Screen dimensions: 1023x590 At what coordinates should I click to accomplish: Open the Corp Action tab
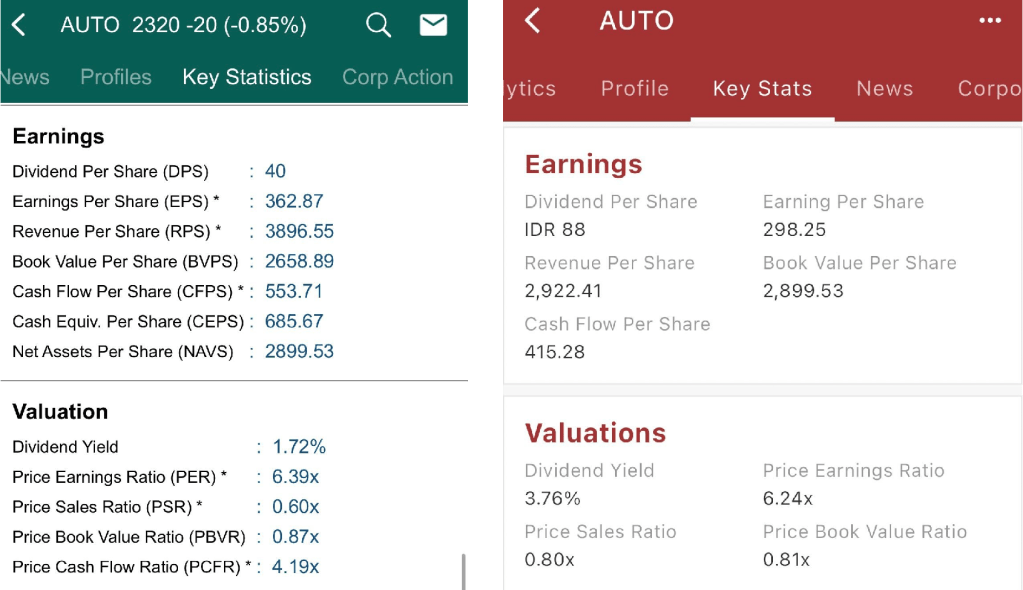click(x=397, y=77)
